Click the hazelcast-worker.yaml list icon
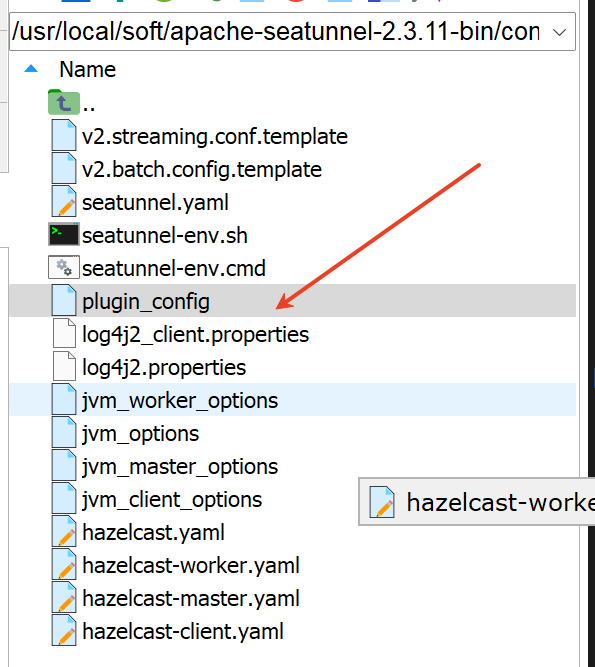 (64, 564)
